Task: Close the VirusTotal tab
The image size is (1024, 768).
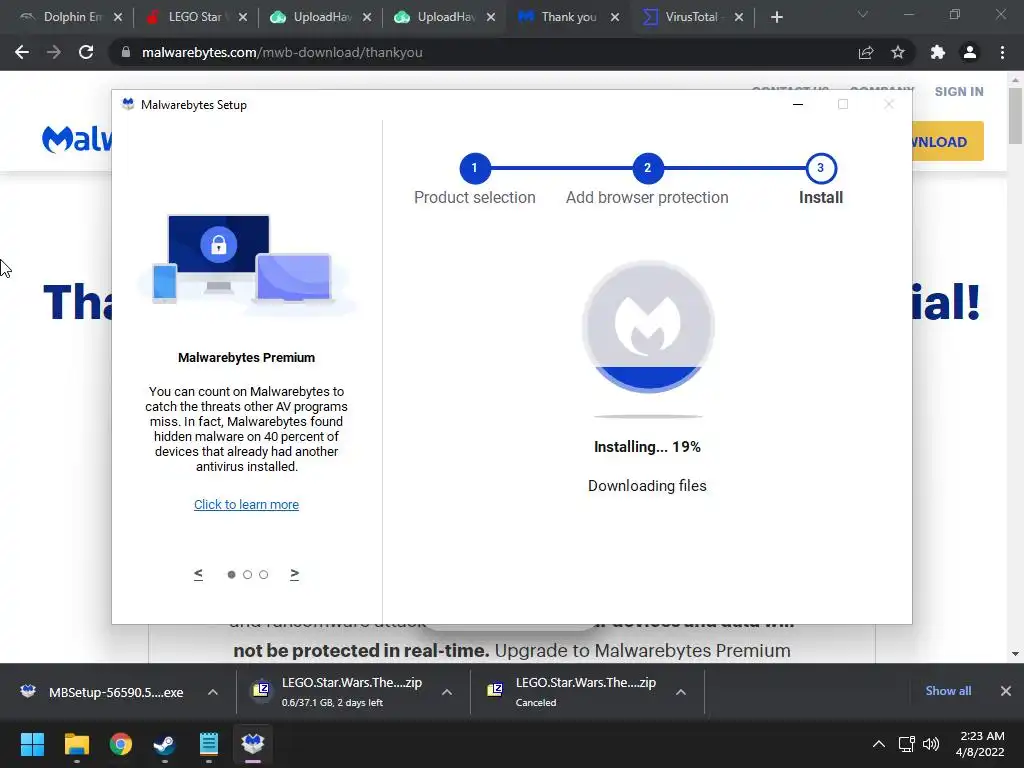Action: pyautogui.click(x=739, y=17)
